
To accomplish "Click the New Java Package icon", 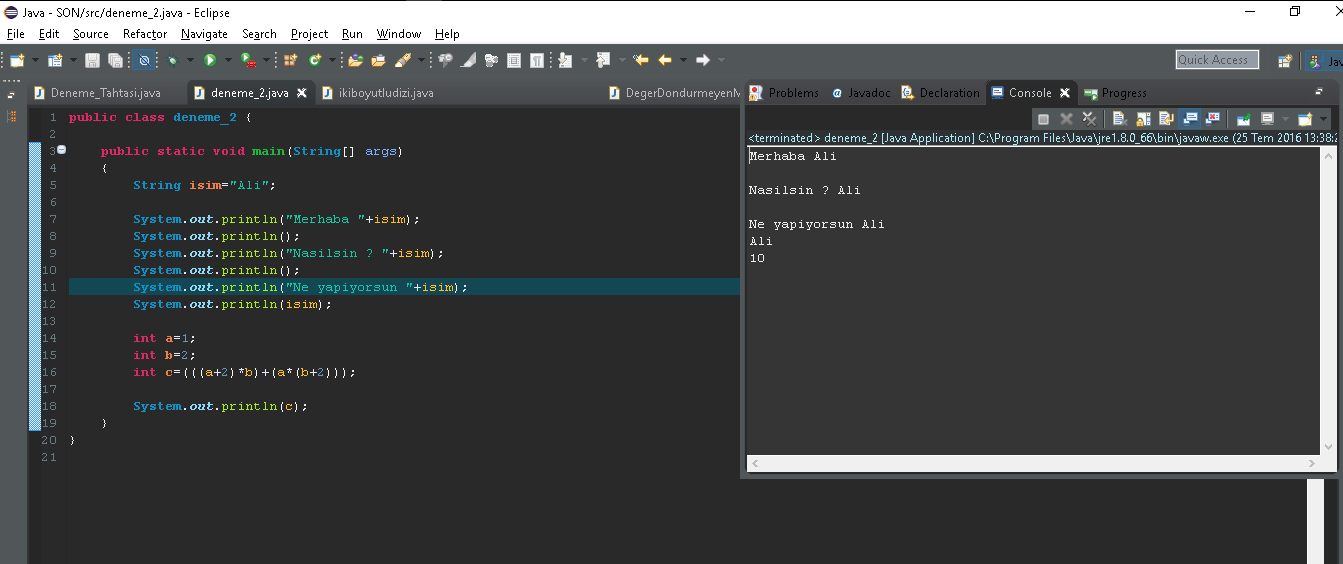I will (290, 60).
